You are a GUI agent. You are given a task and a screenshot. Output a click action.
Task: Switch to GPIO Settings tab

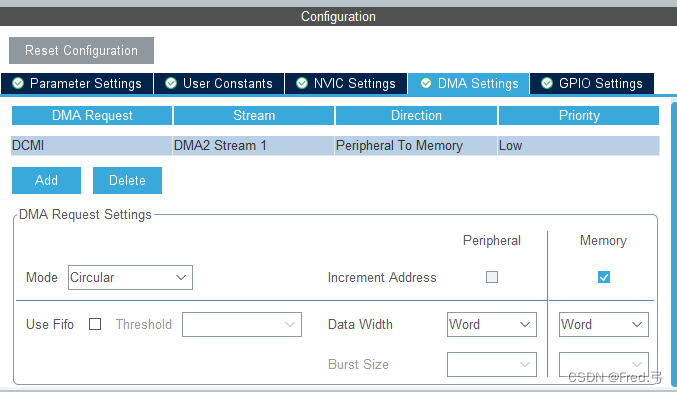[x=592, y=83]
